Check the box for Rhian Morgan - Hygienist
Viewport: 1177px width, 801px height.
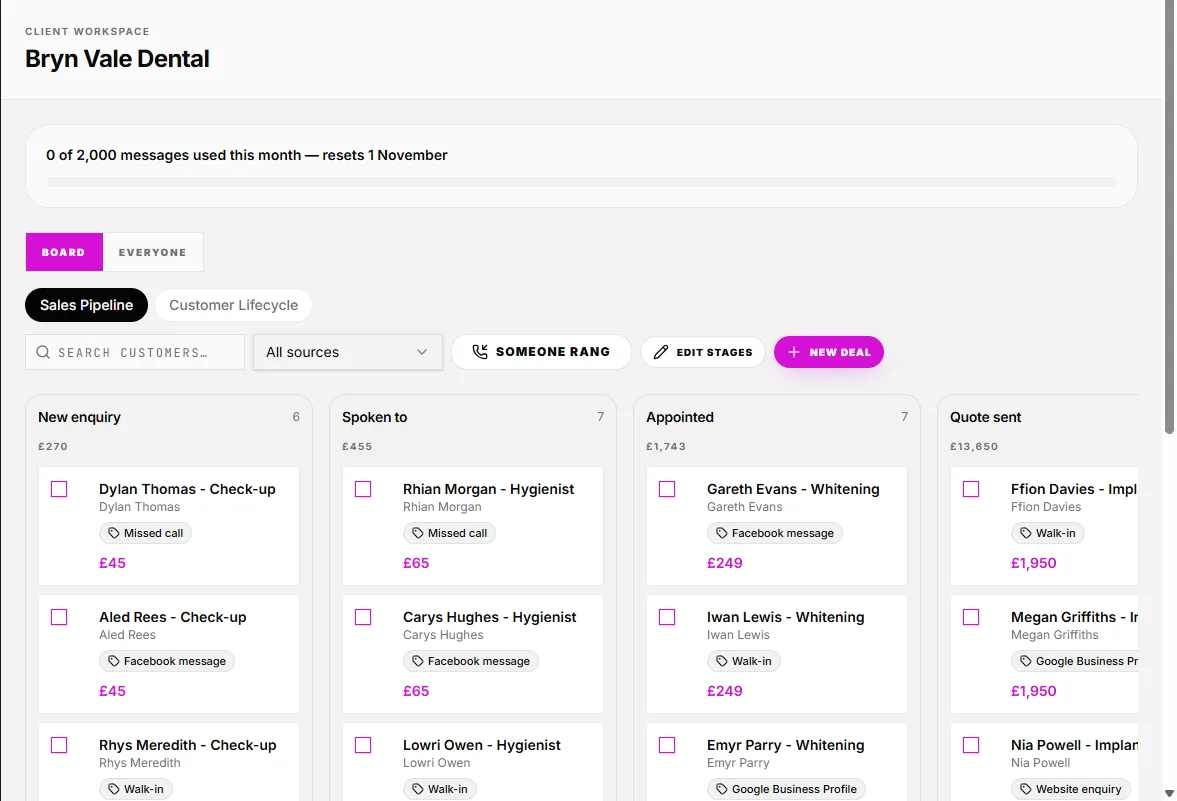pos(363,489)
